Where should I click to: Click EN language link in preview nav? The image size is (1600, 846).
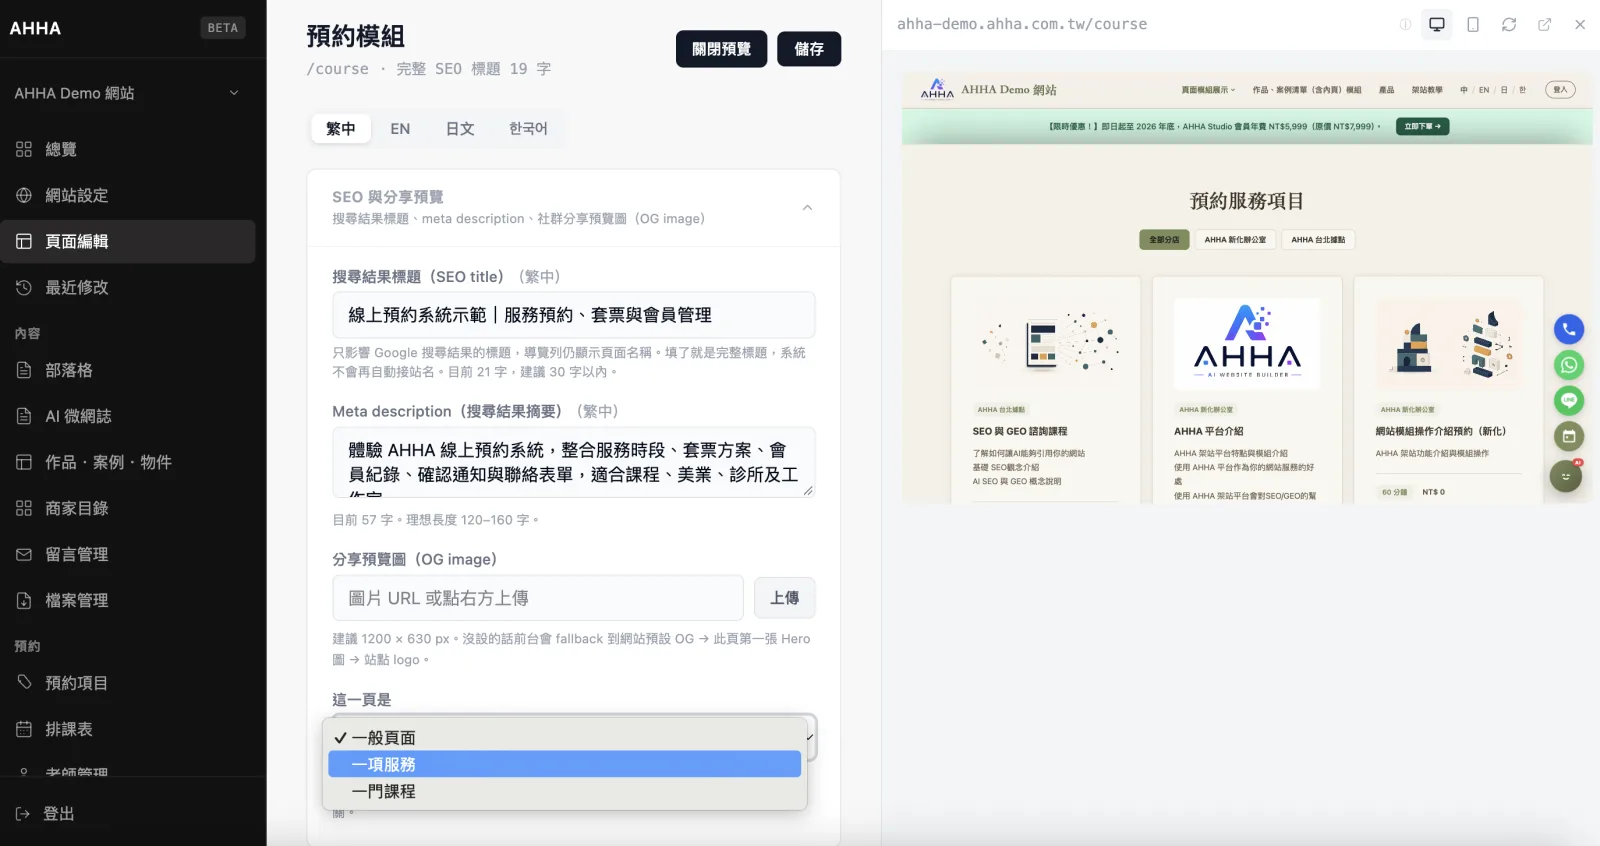tap(1484, 90)
